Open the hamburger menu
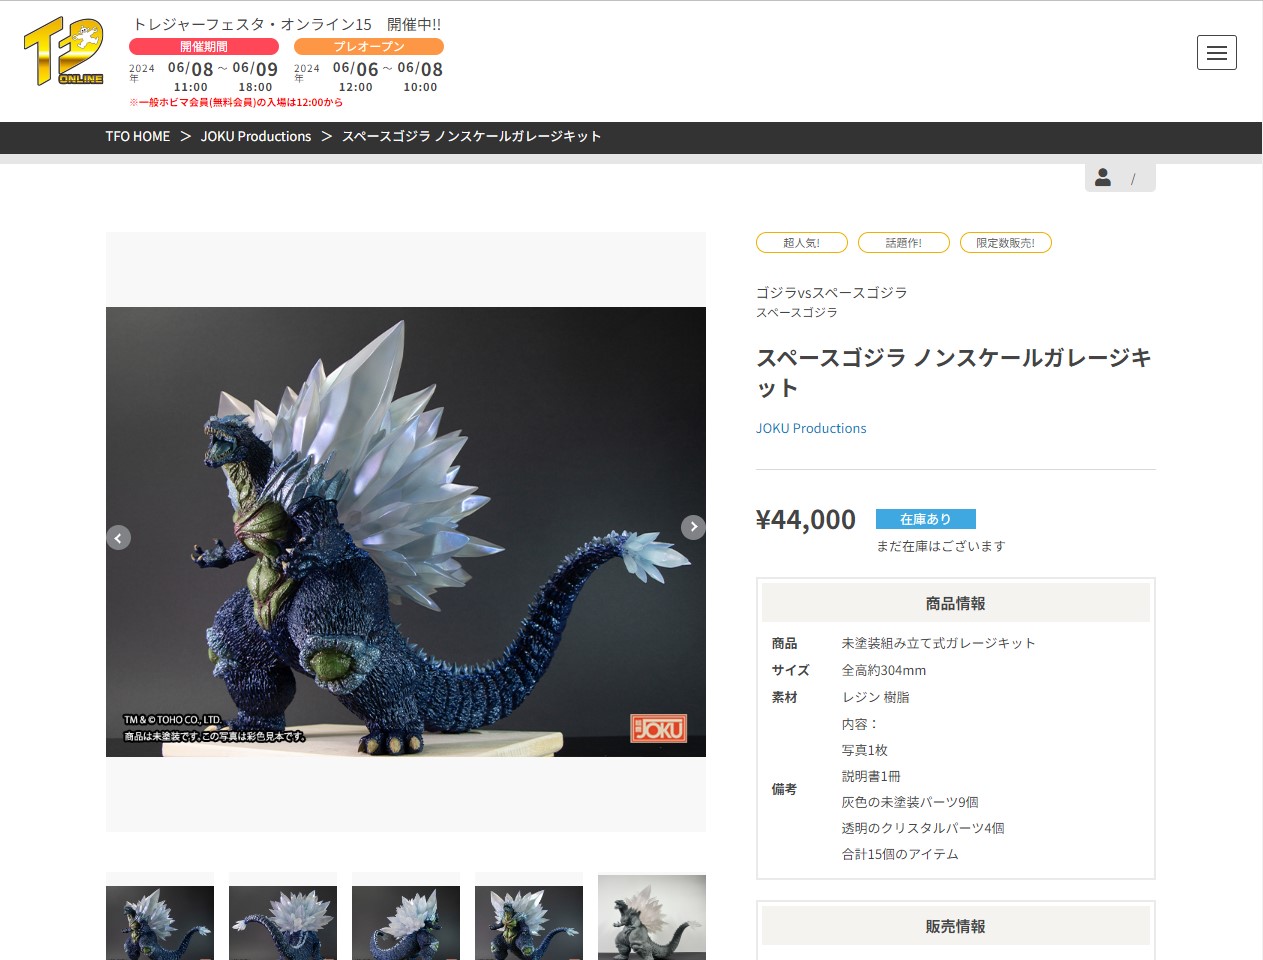1263x960 pixels. [1216, 53]
